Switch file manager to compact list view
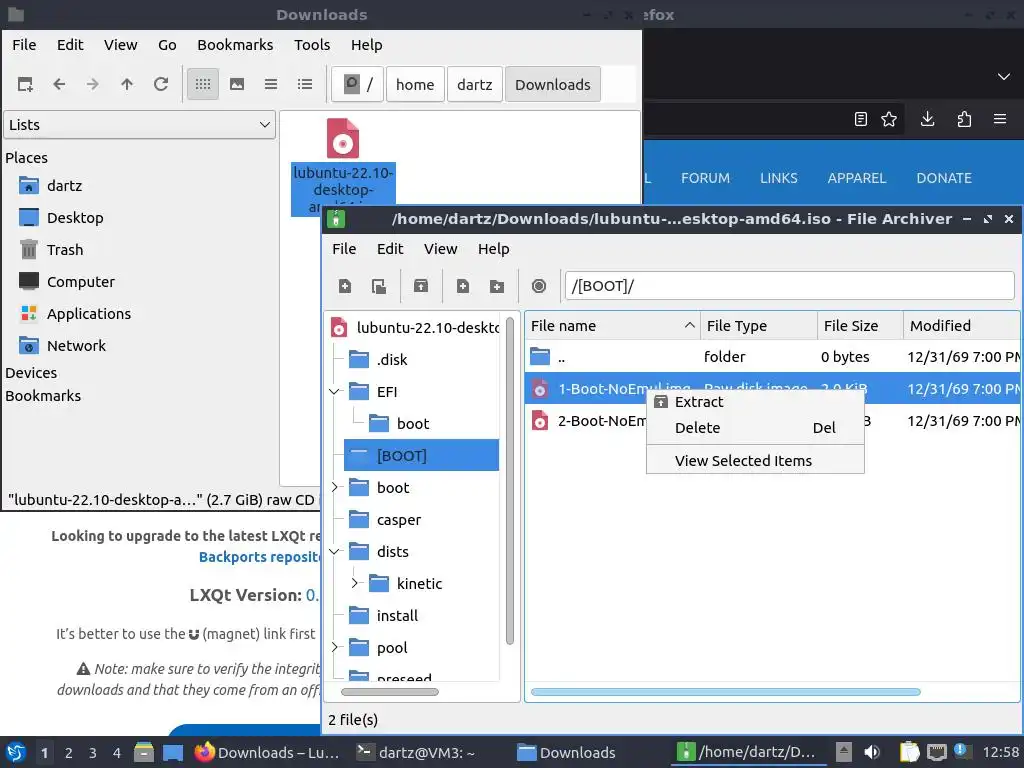Image resolution: width=1024 pixels, height=768 pixels. [271, 84]
